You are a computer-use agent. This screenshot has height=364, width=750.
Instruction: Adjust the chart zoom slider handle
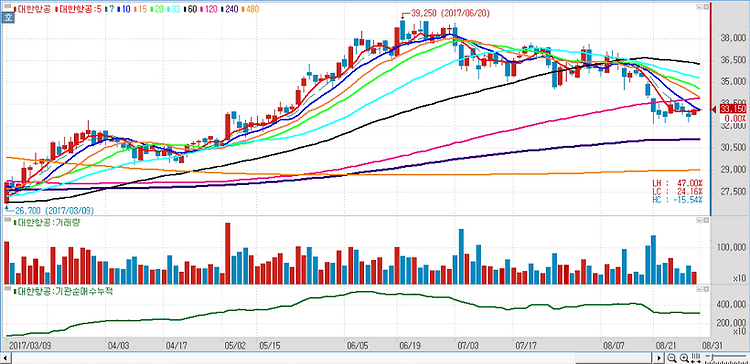(x=712, y=356)
